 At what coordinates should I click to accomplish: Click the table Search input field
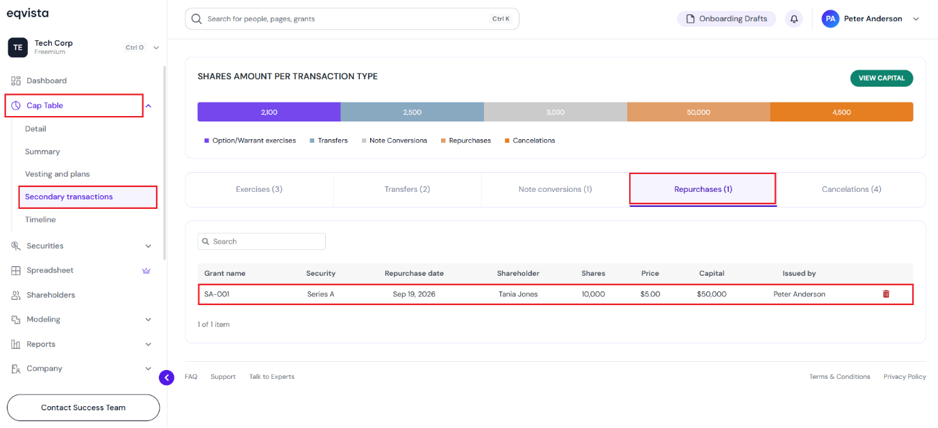click(261, 242)
